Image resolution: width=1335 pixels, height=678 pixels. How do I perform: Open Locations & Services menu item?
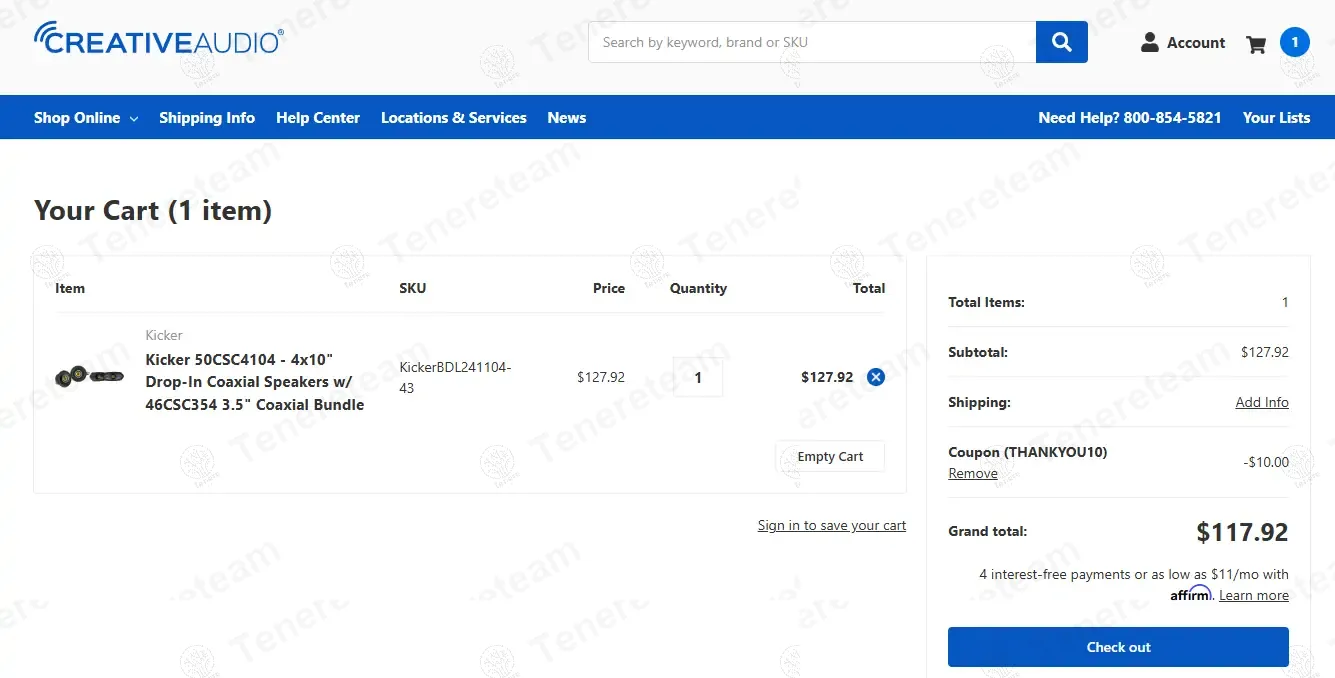click(453, 118)
